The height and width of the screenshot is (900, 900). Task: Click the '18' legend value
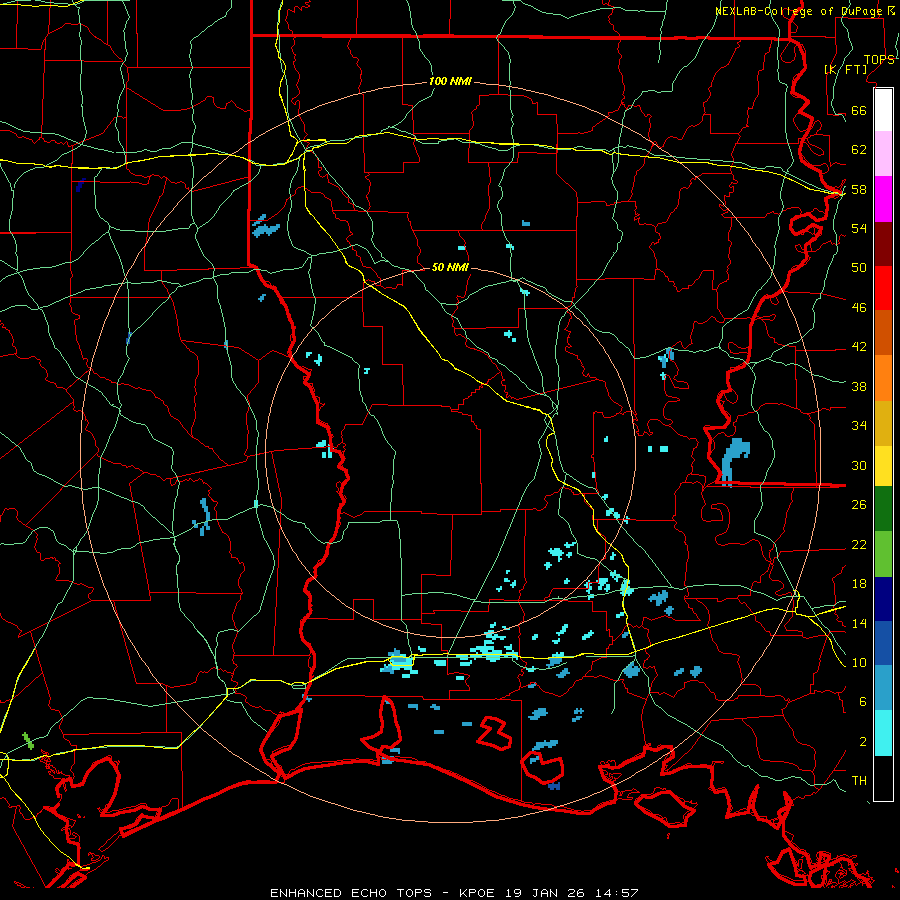[859, 583]
